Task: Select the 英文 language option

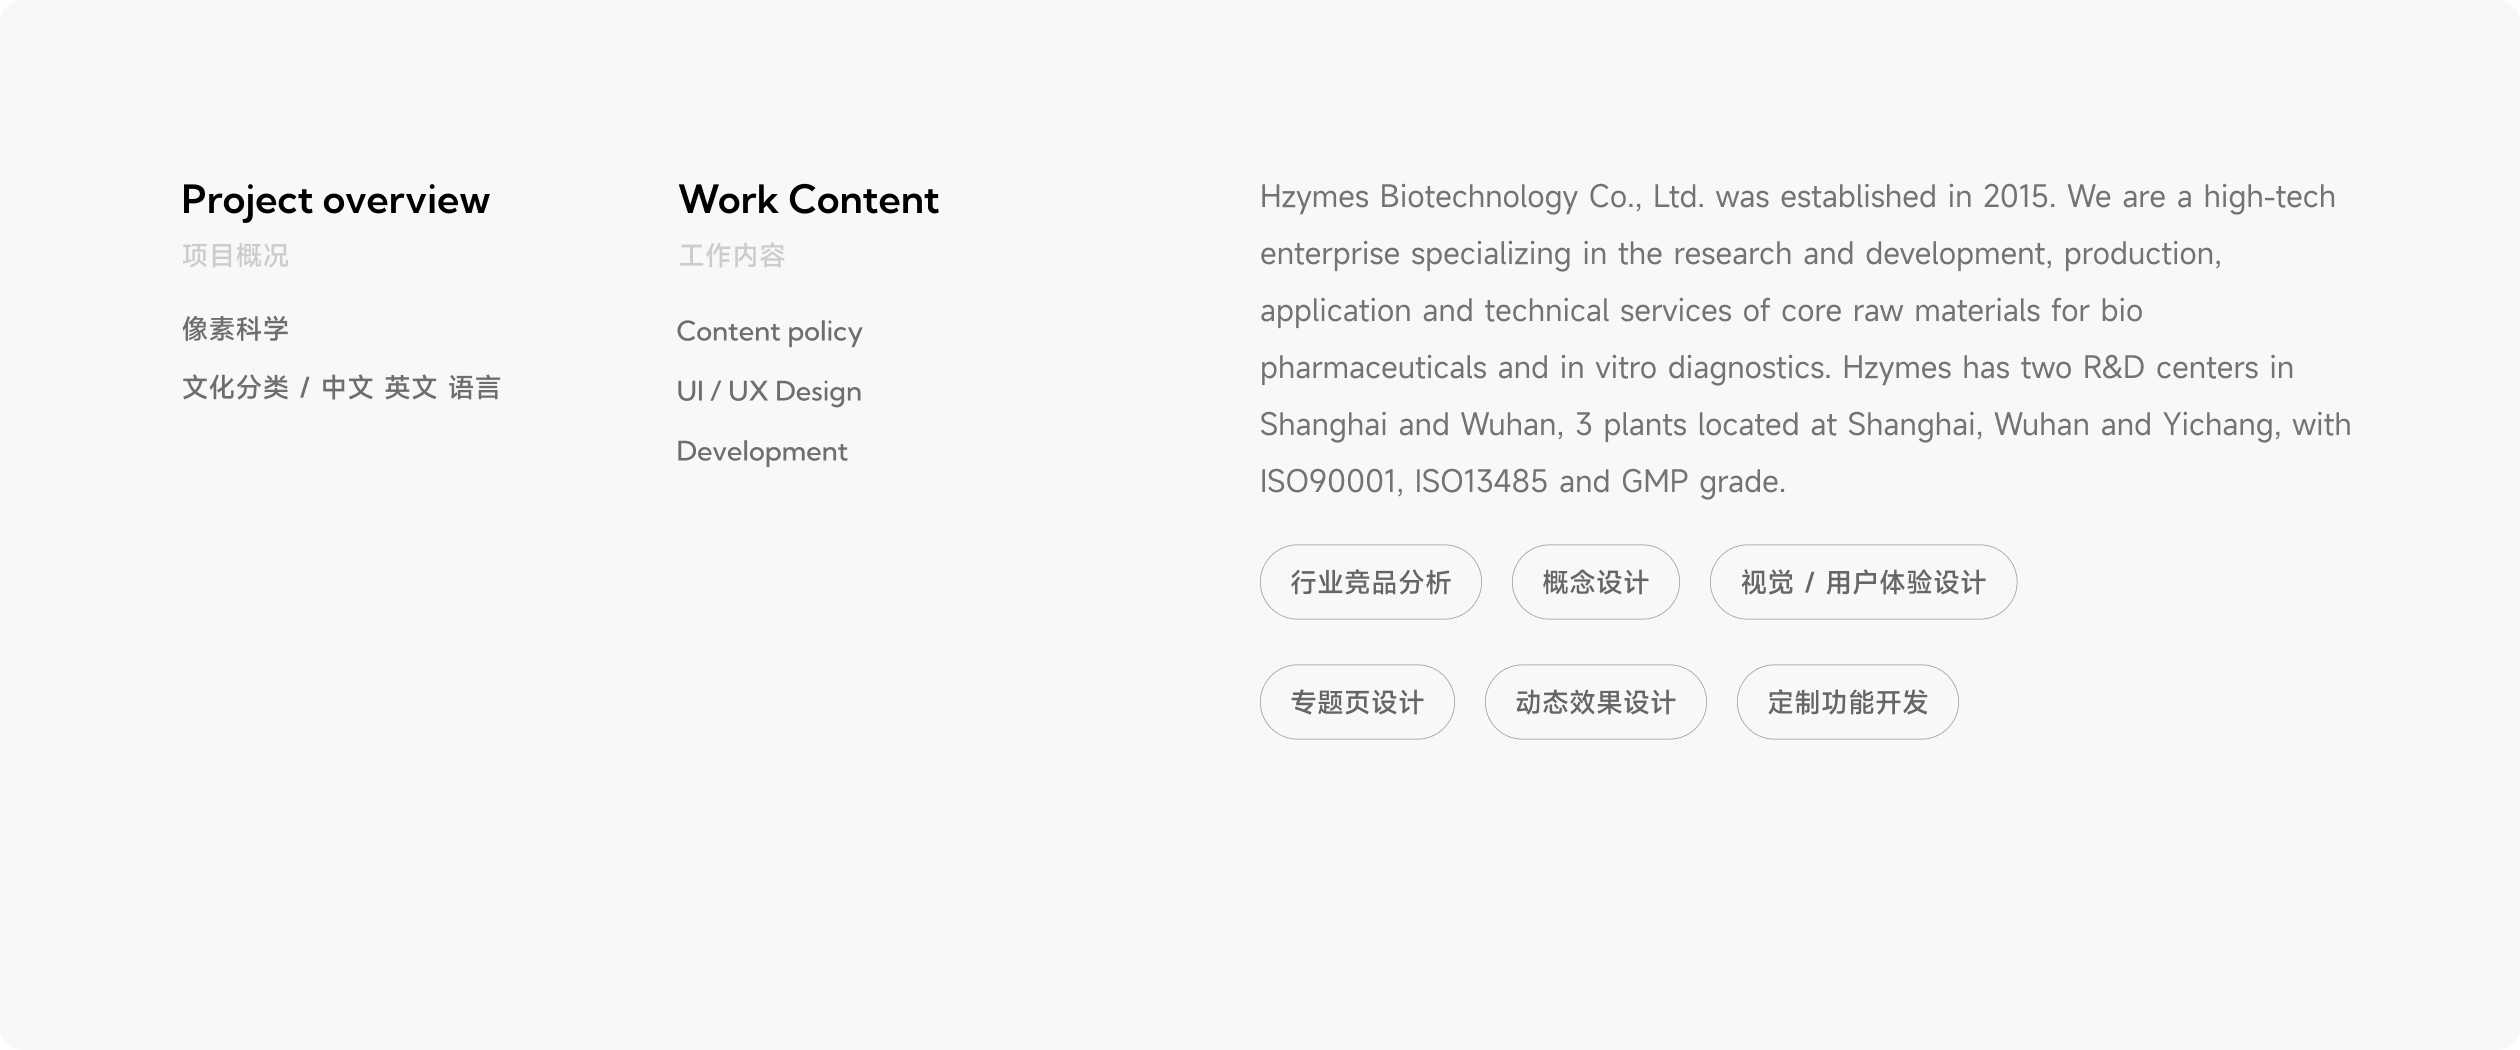Action: [410, 388]
